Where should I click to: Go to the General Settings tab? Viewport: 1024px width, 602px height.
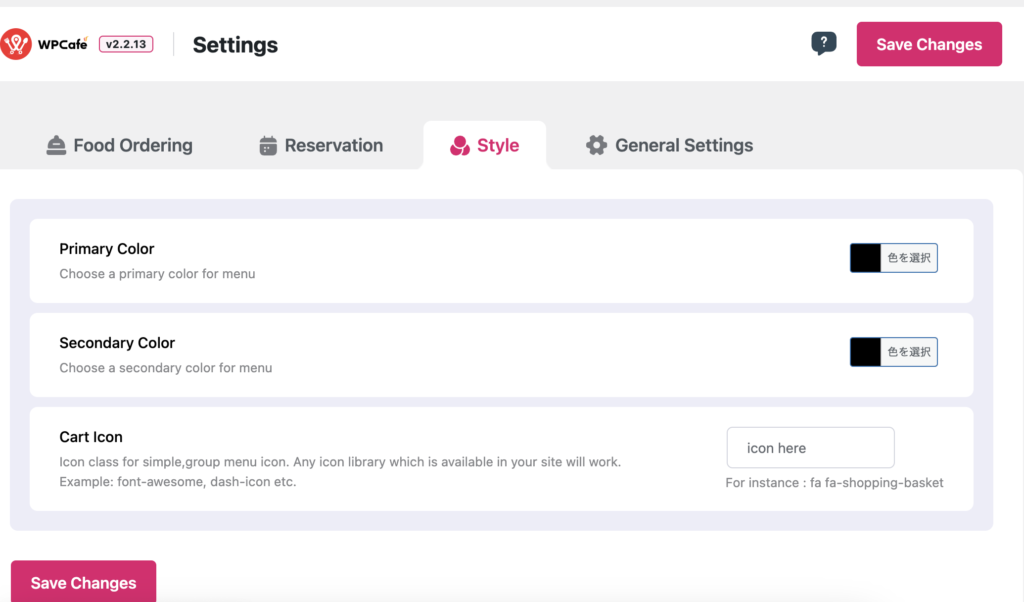684,146
